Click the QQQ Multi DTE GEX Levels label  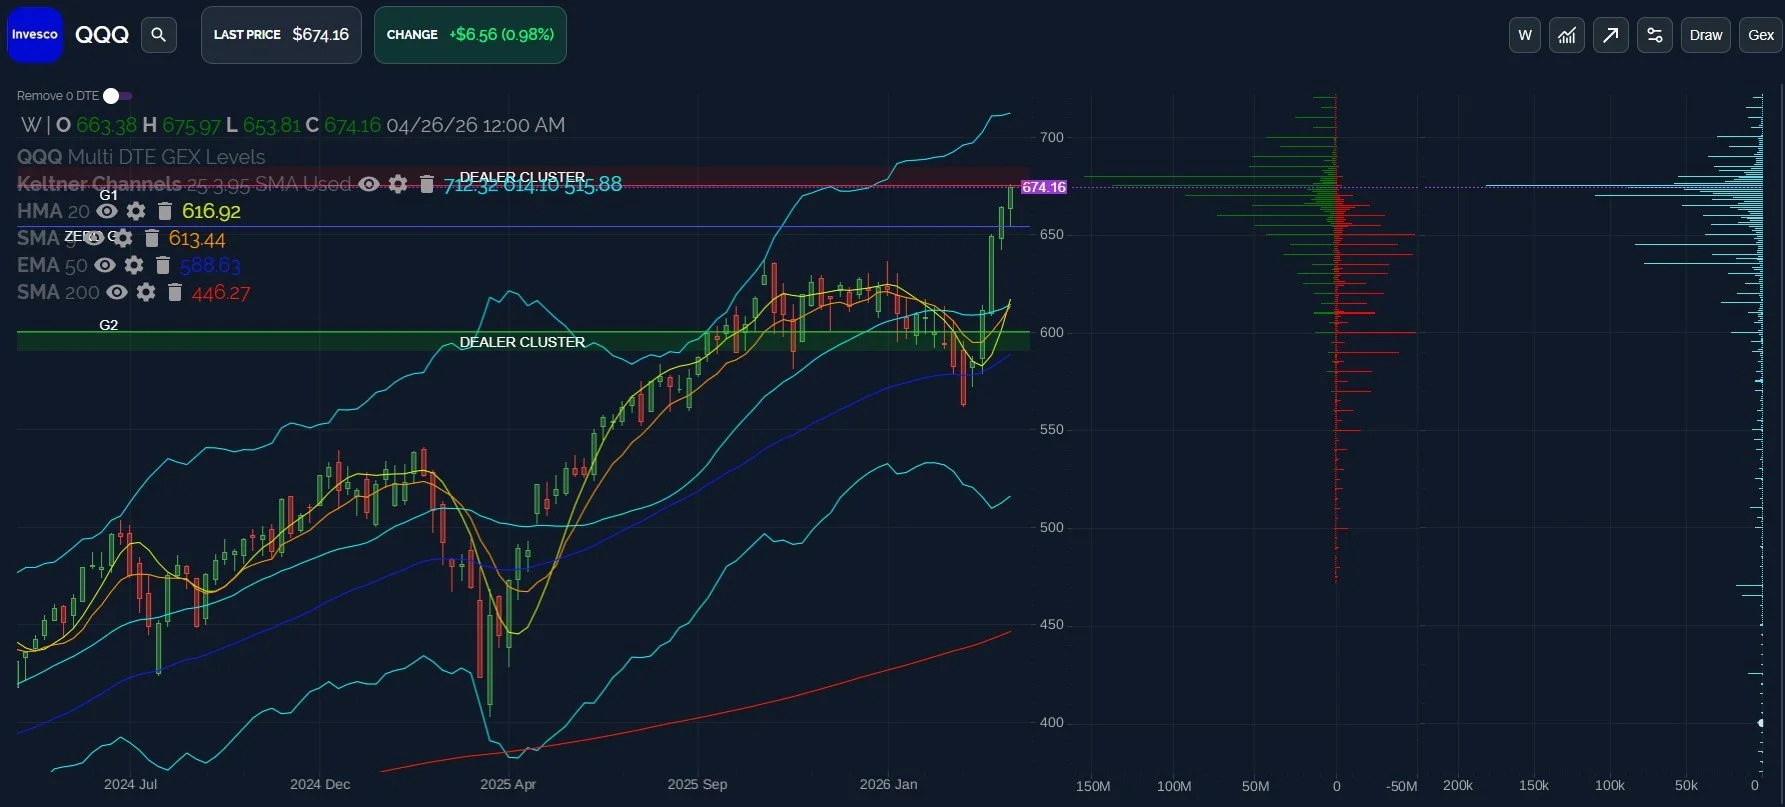tap(141, 157)
